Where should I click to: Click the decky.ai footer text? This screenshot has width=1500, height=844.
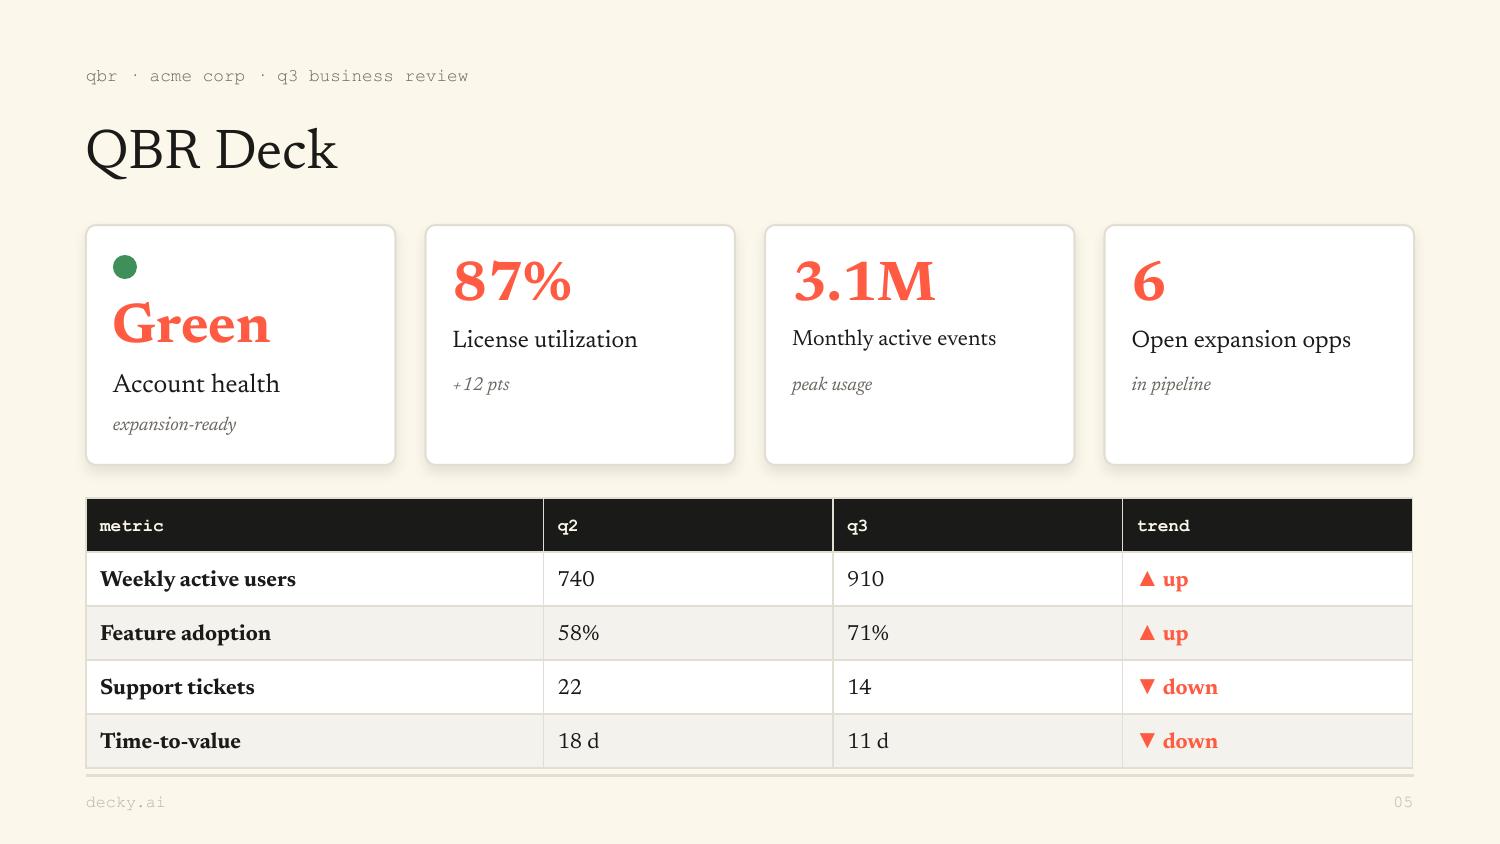tap(125, 802)
